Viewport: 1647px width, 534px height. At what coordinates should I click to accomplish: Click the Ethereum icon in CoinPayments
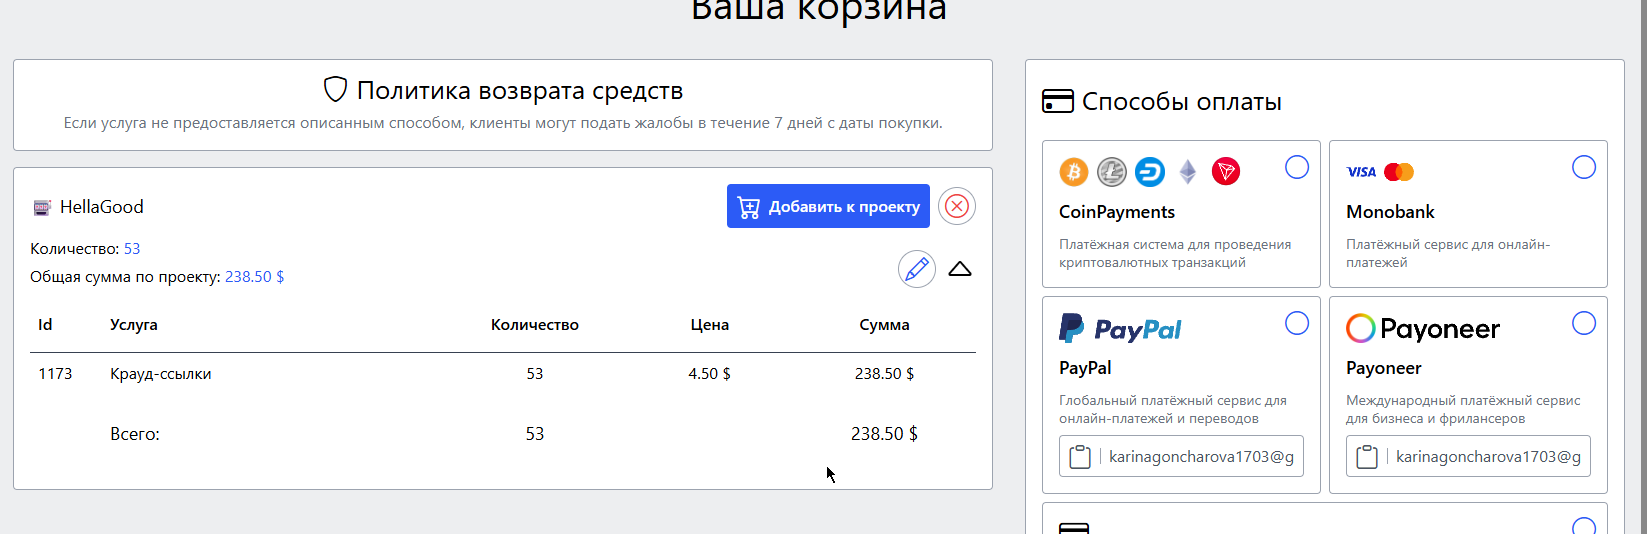point(1188,172)
